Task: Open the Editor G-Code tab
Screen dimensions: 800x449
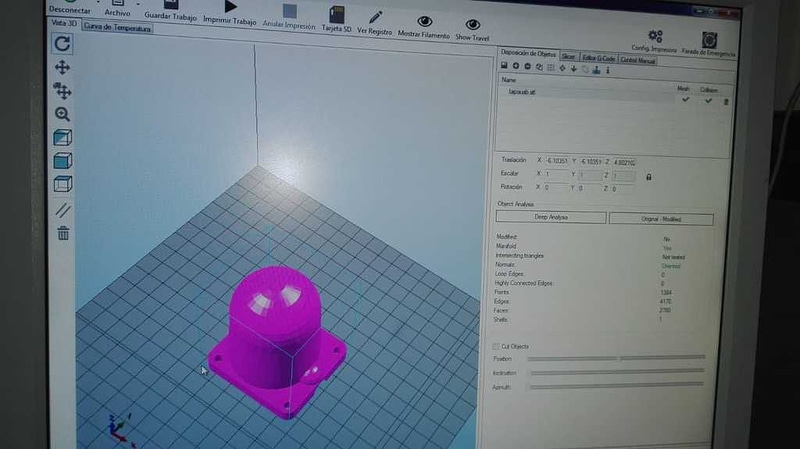Action: 598,58
